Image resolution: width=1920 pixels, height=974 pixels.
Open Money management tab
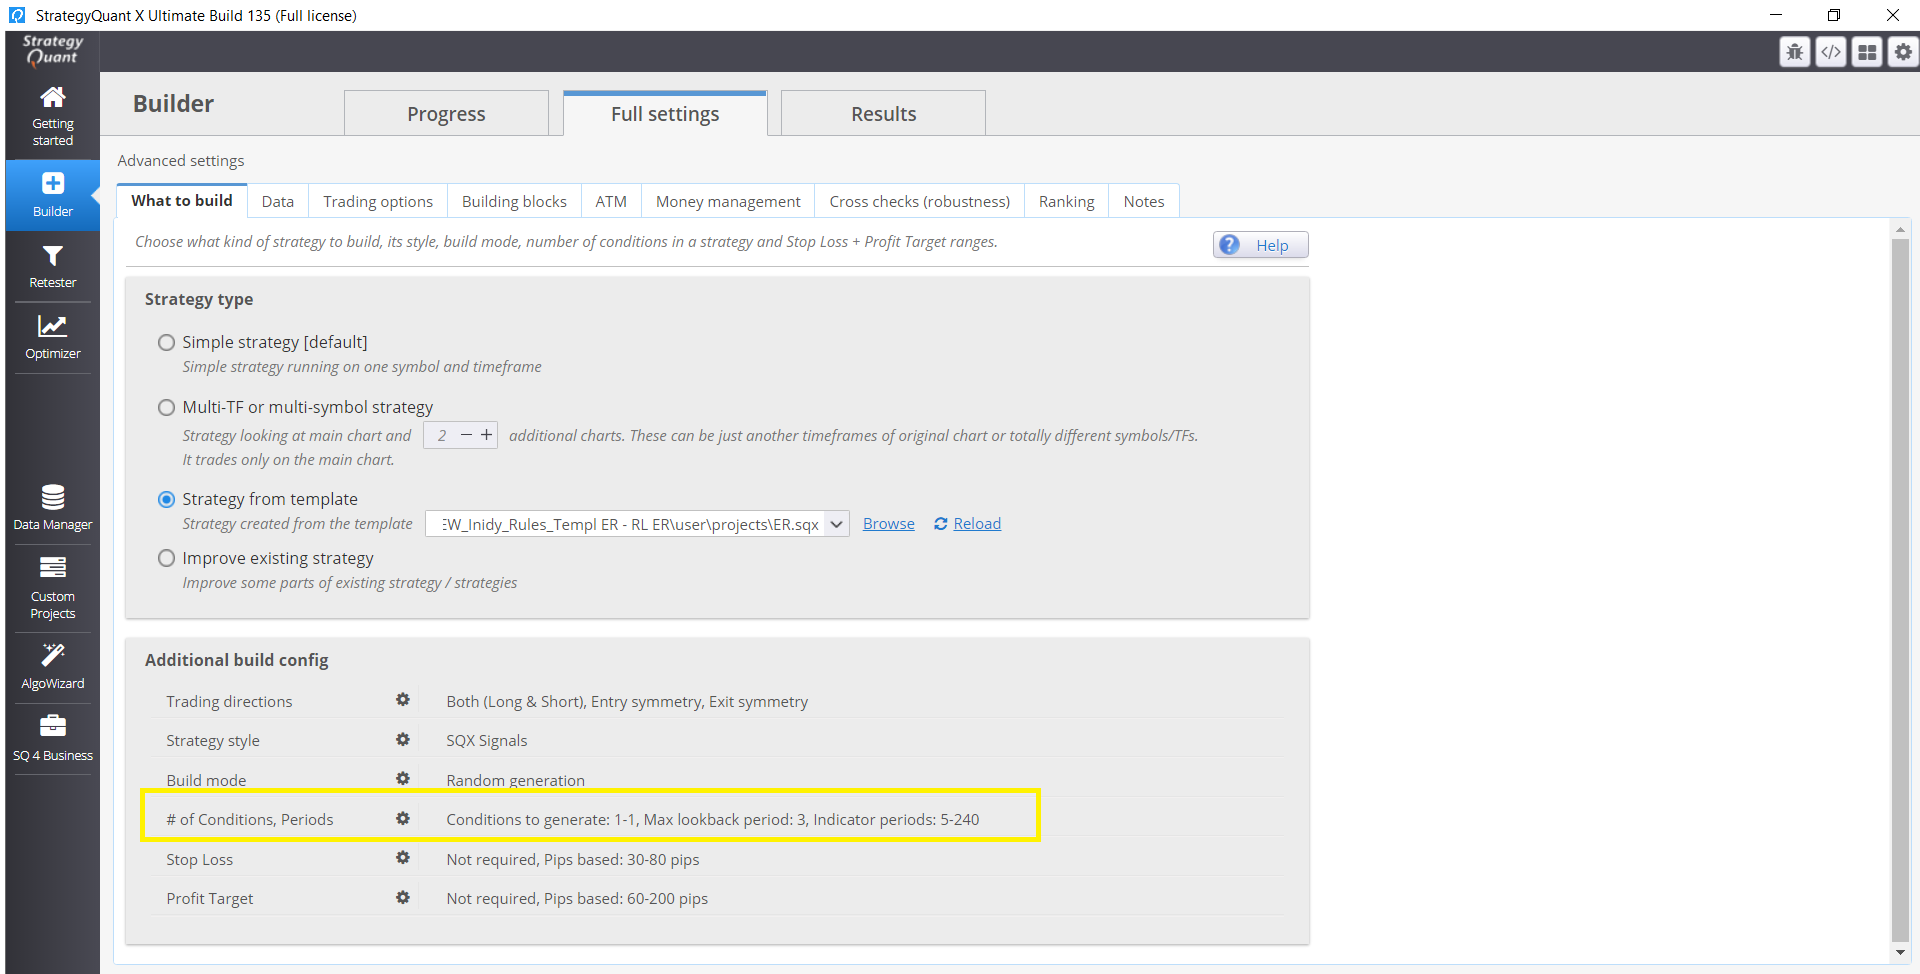(728, 201)
